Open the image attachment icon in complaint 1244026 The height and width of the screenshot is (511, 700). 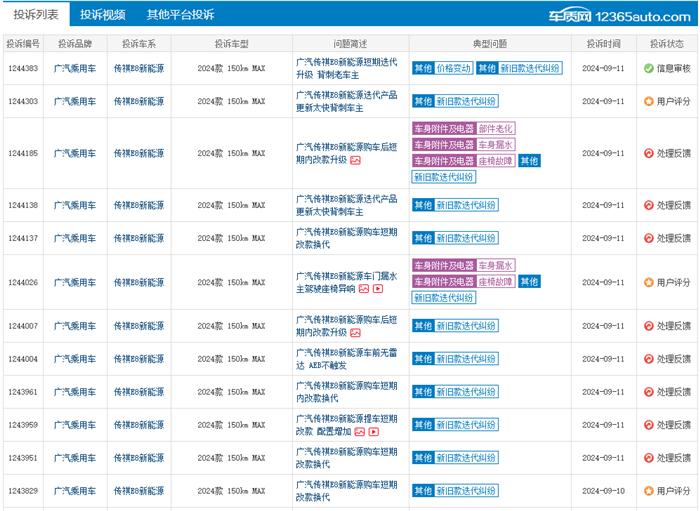click(364, 289)
